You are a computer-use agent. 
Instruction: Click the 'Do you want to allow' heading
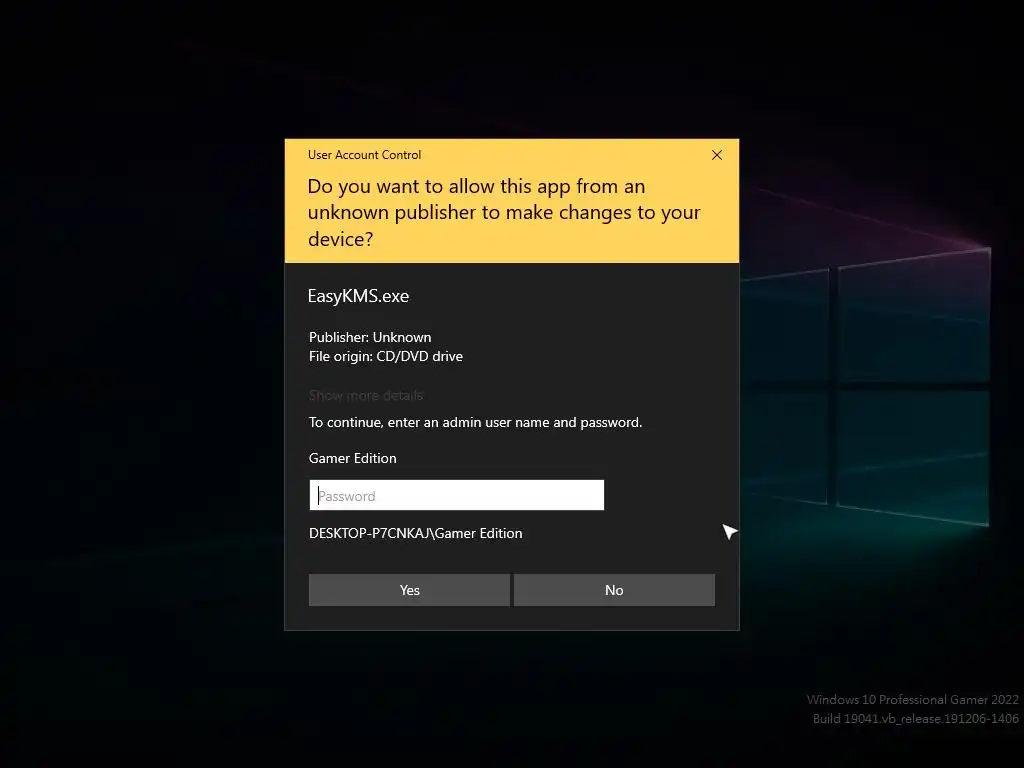[x=504, y=212]
